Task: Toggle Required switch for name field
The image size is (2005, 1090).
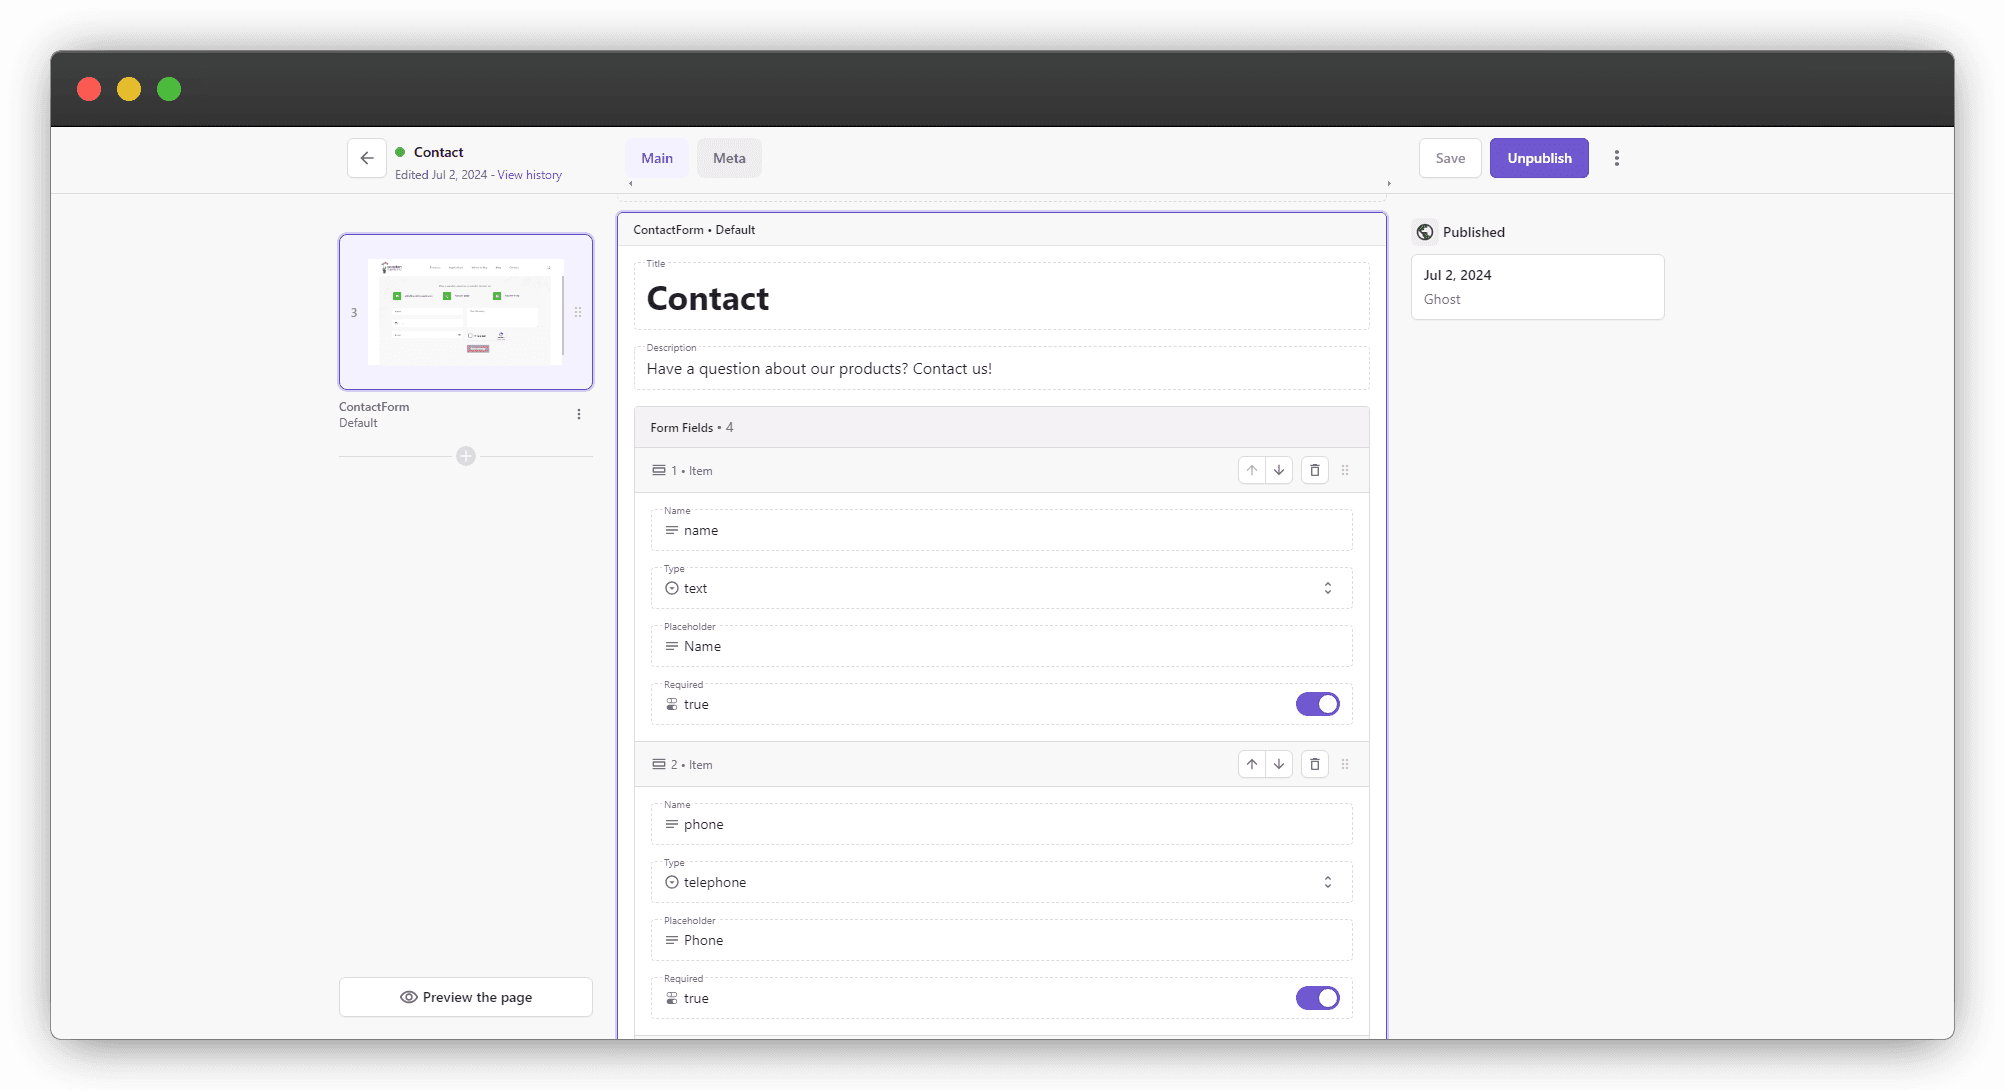Action: point(1318,704)
